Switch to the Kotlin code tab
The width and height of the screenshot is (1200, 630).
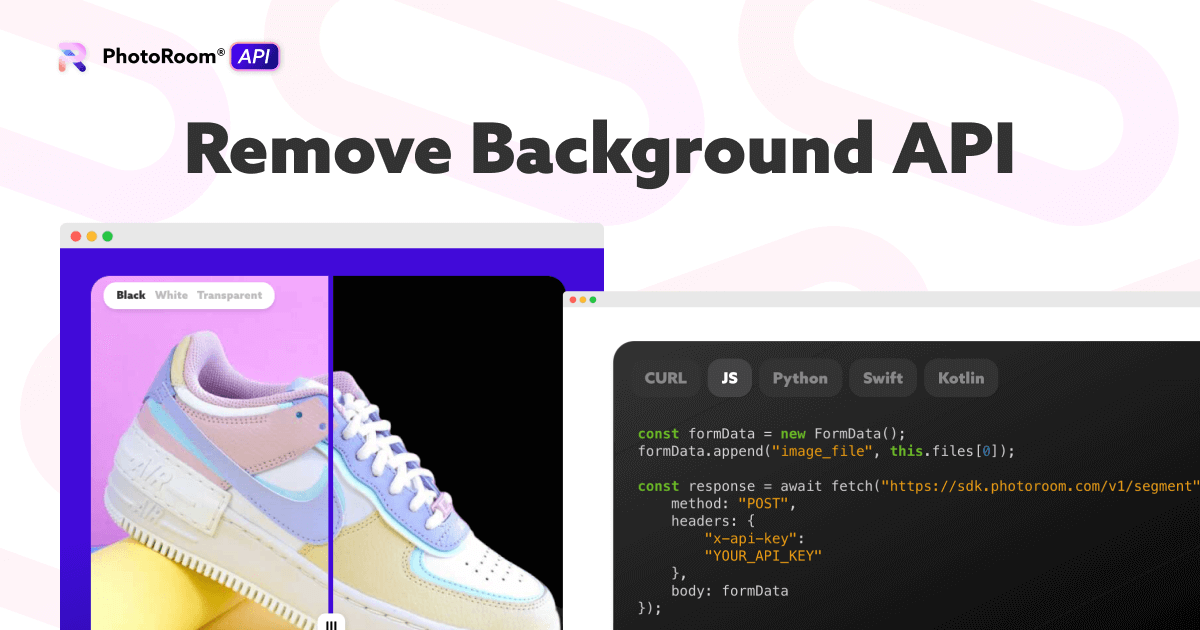(x=960, y=377)
